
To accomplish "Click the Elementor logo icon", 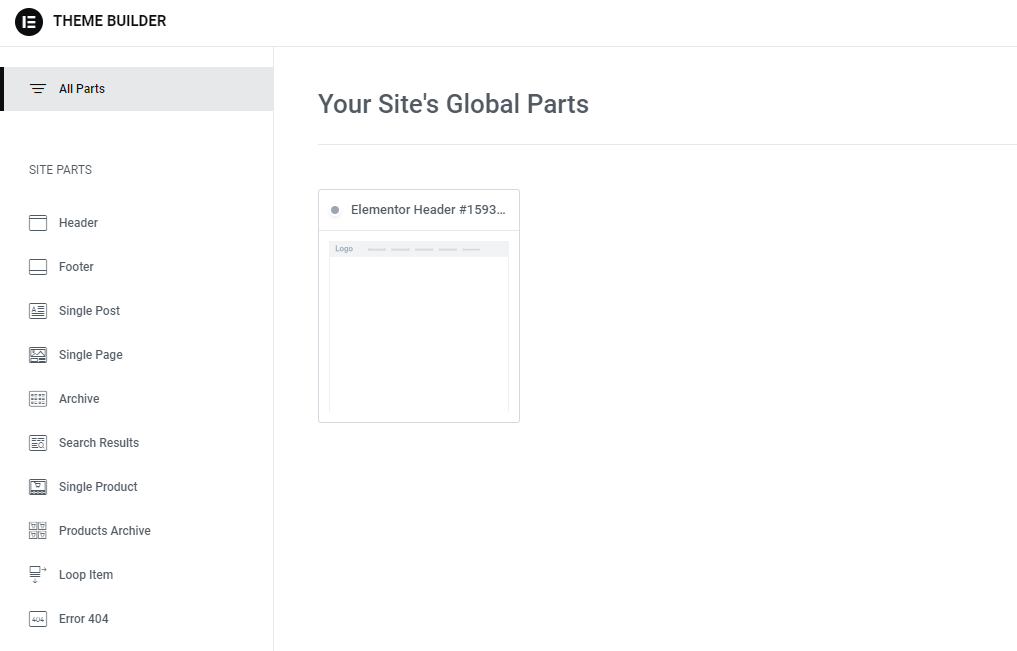I will [x=29, y=21].
